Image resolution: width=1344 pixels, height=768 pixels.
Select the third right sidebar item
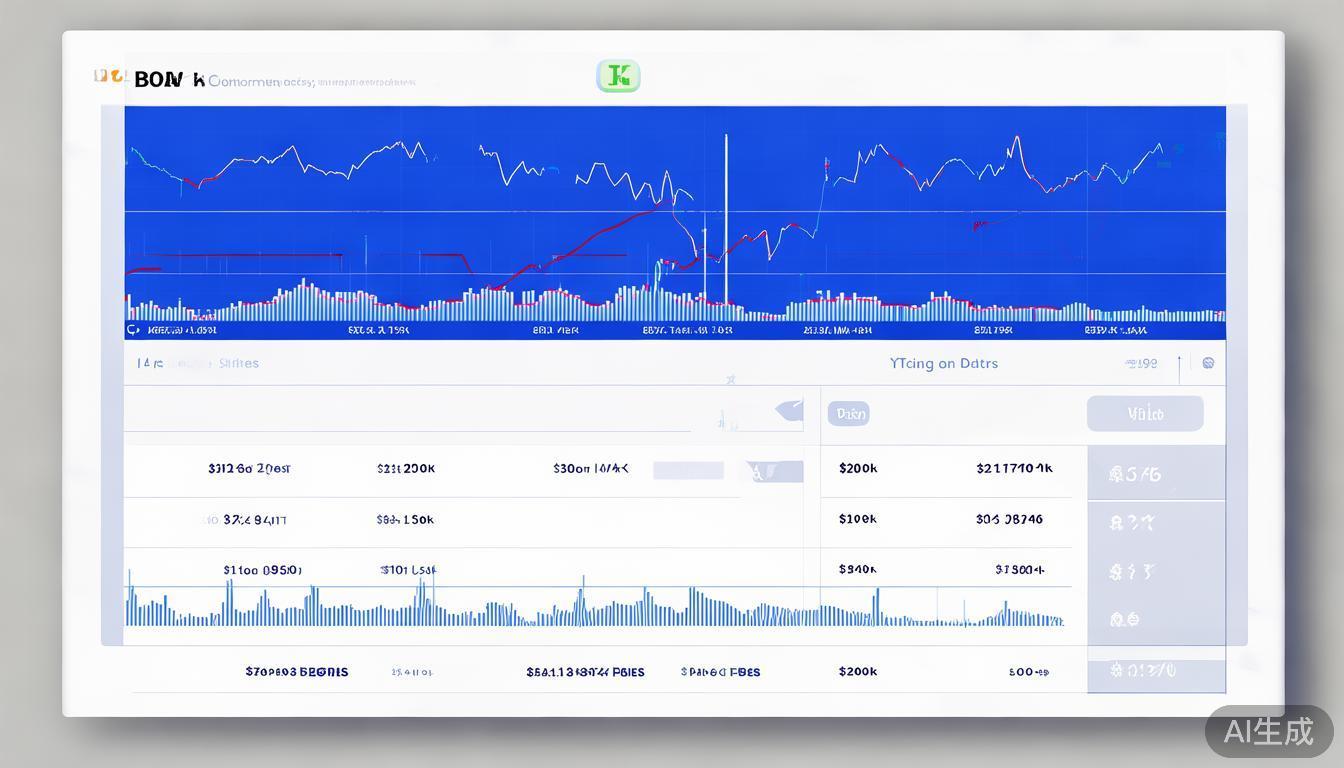pos(1132,572)
